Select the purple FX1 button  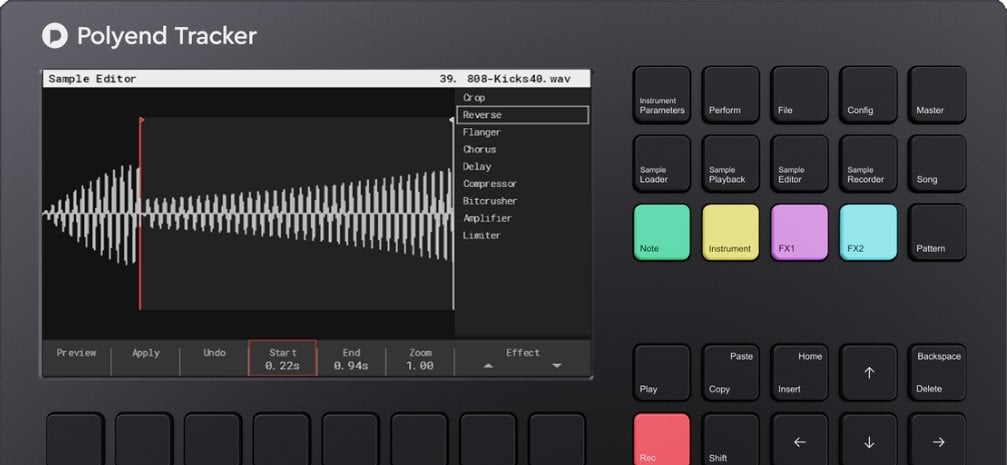coord(799,232)
